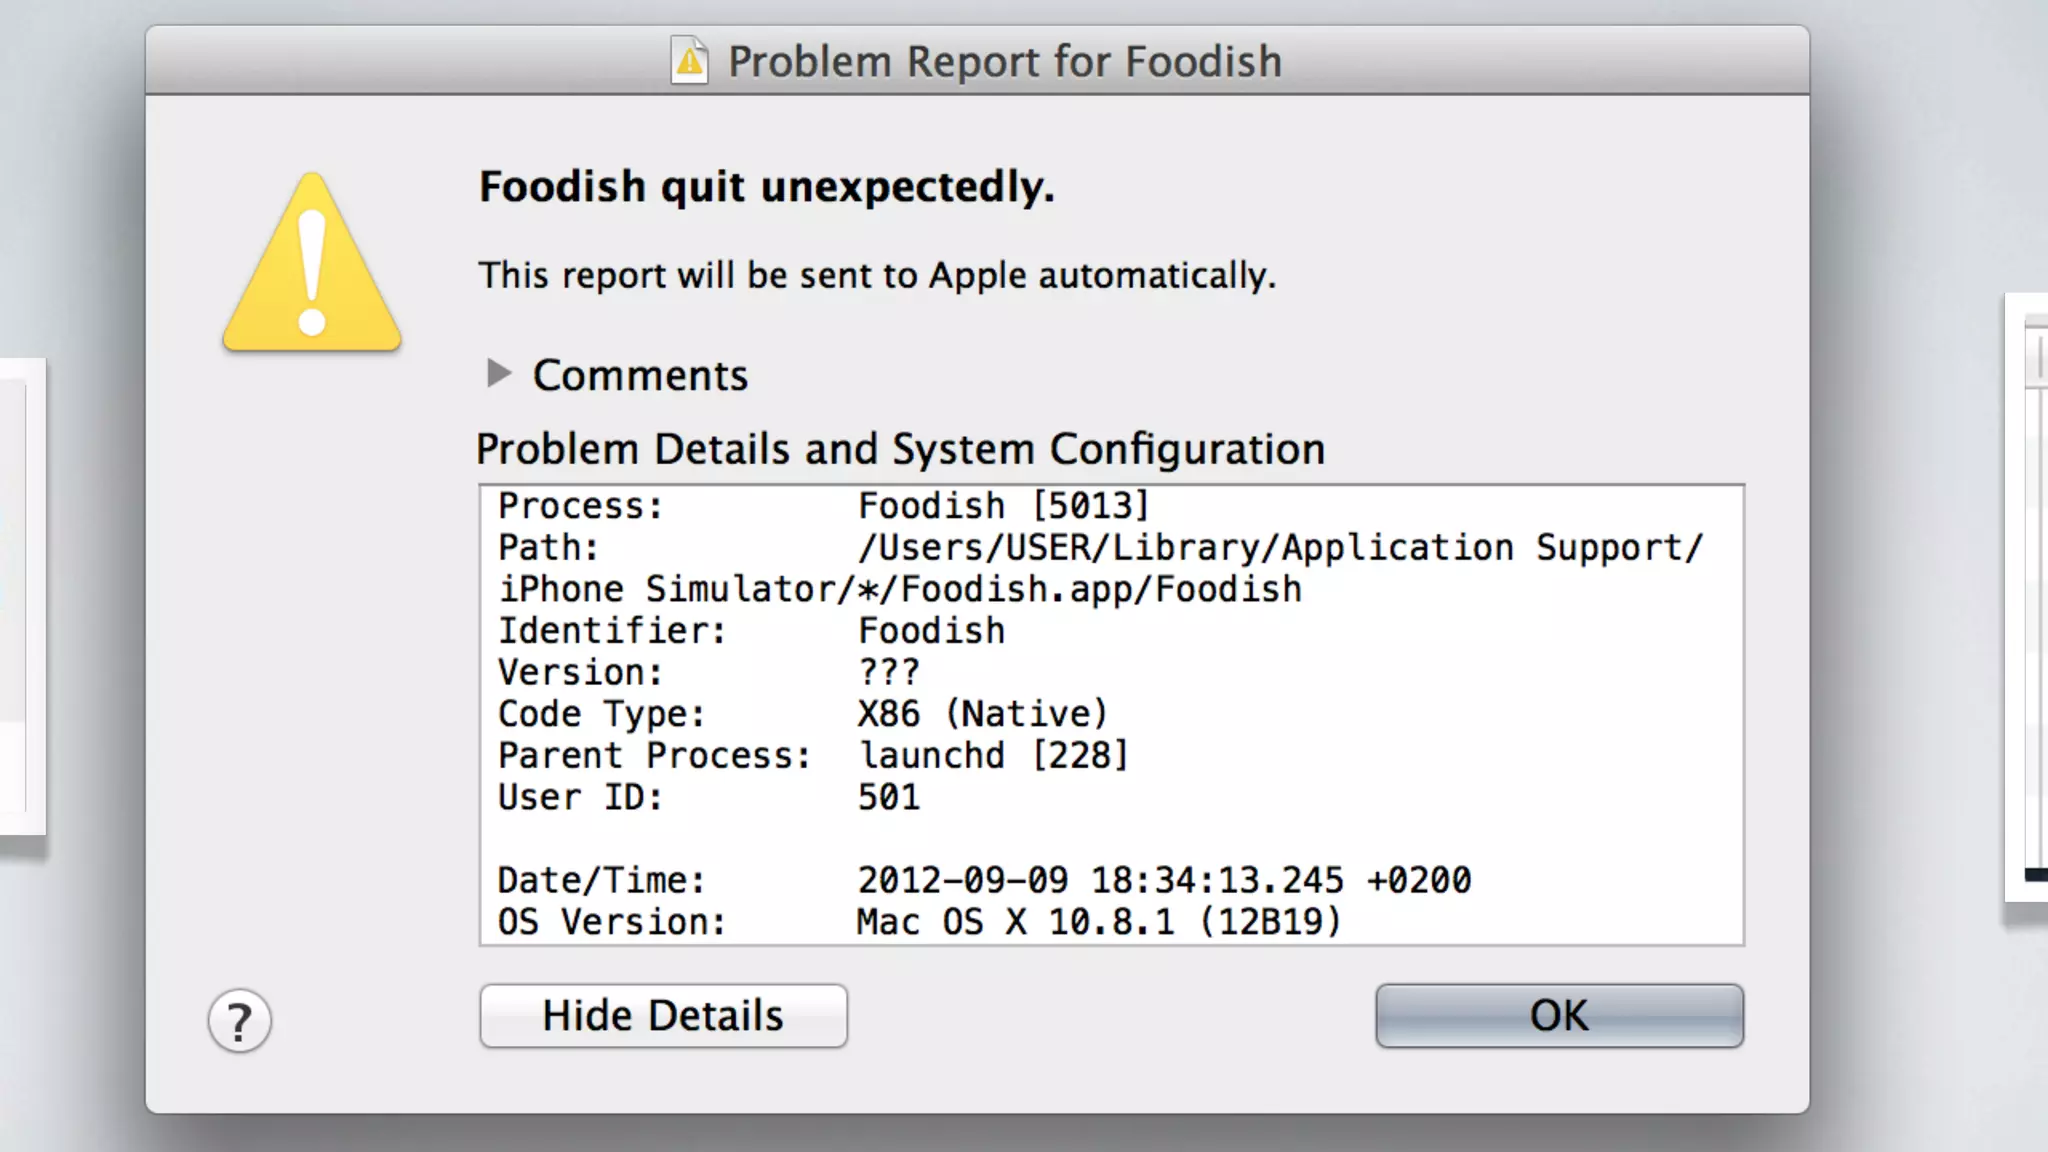Click the Path line in the details box
Screen dimensions: 2048x1152
pos(1099,548)
